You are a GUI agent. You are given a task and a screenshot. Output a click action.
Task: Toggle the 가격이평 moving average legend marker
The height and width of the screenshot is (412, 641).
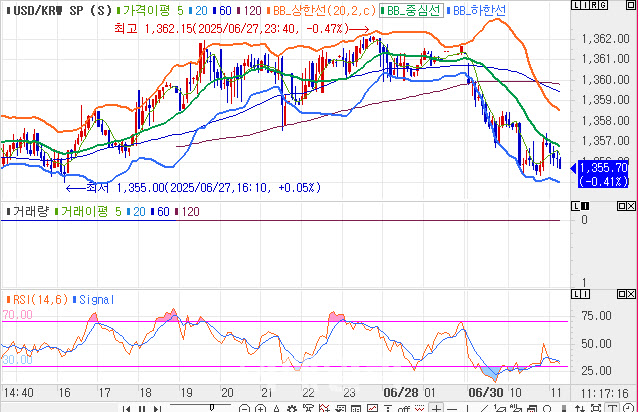click(x=116, y=10)
